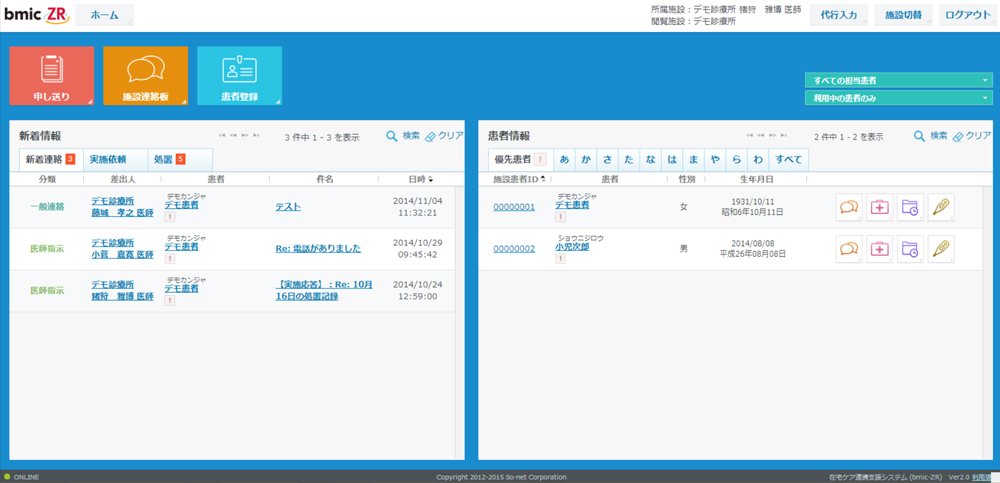1000x483 pixels.
Task: Select 優先患者 filter tab
Action: pyautogui.click(x=520, y=160)
